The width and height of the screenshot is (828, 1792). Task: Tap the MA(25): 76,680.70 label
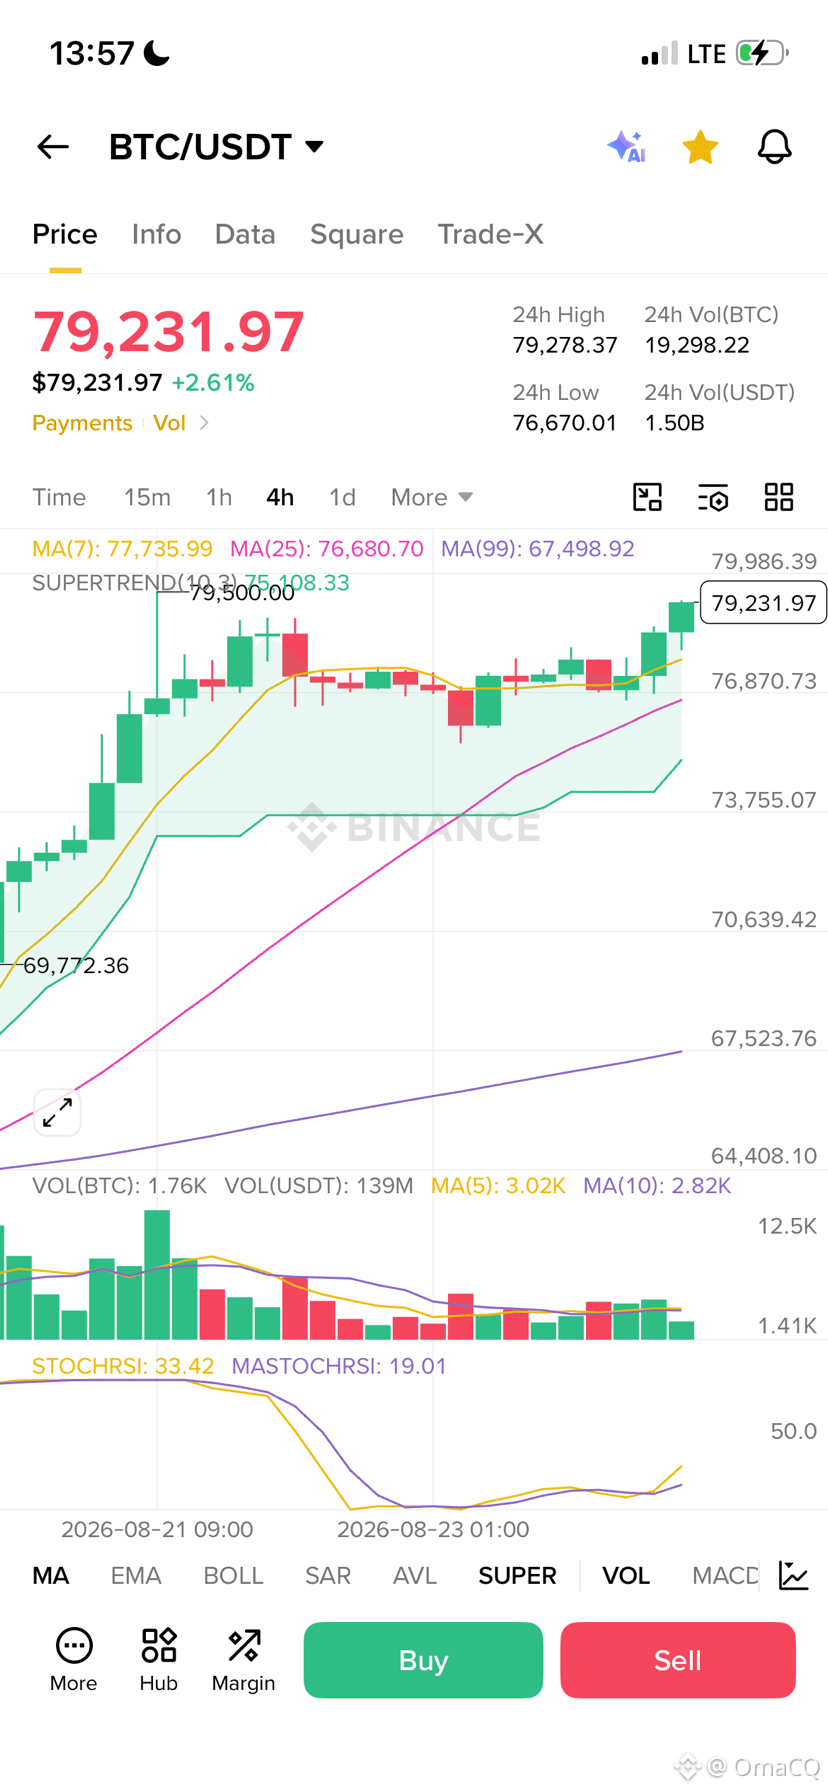[x=327, y=549]
